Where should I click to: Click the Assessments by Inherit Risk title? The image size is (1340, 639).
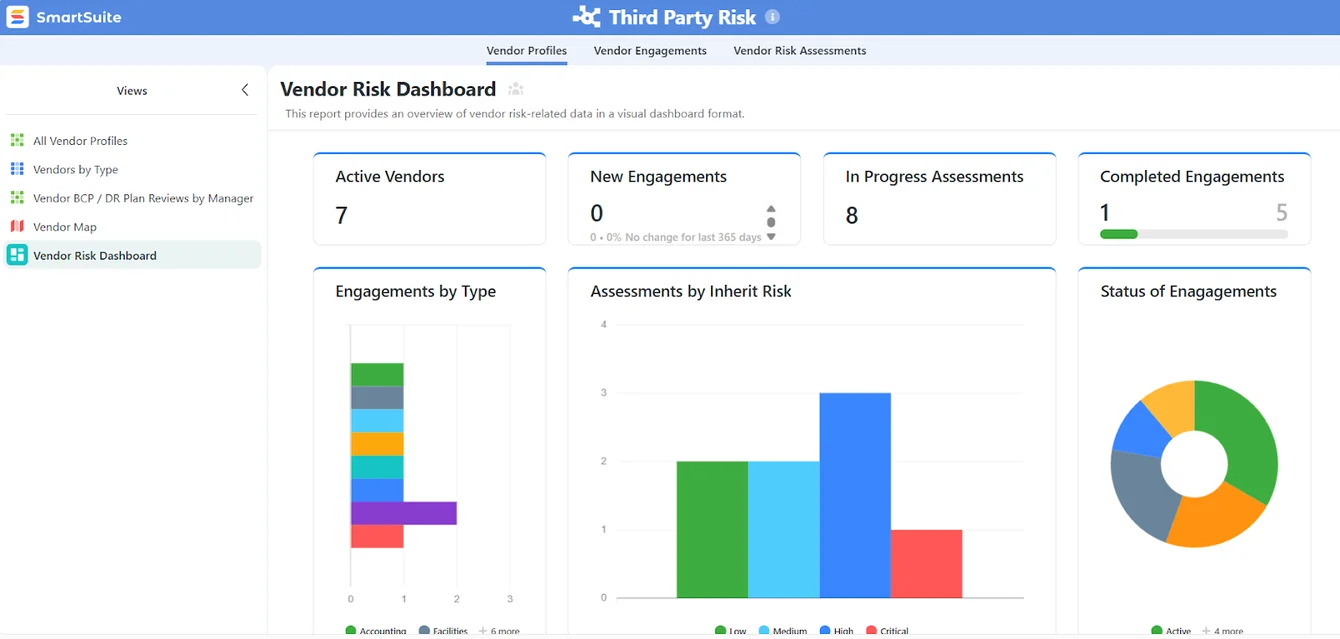click(691, 292)
